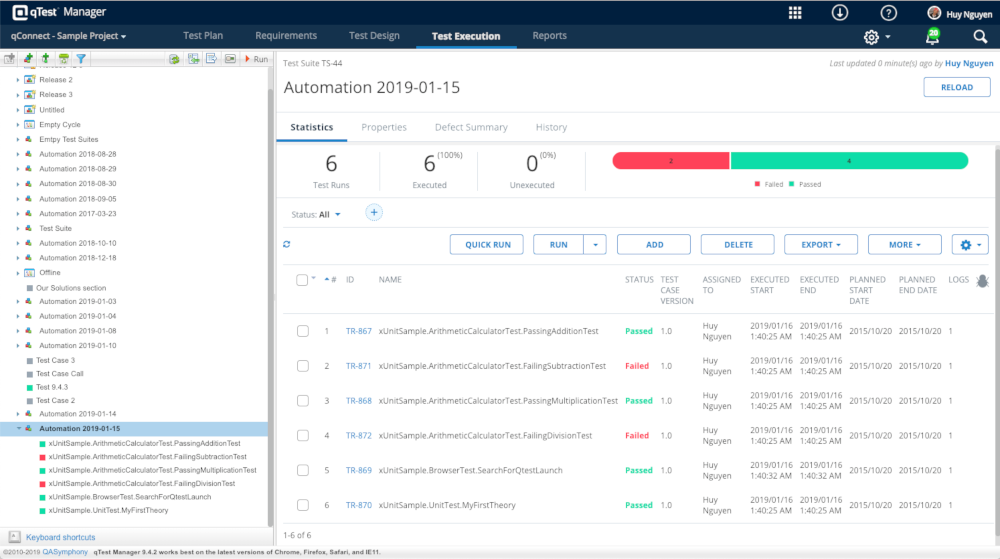
Task: Click the refresh icon above test run table
Action: pos(287,244)
